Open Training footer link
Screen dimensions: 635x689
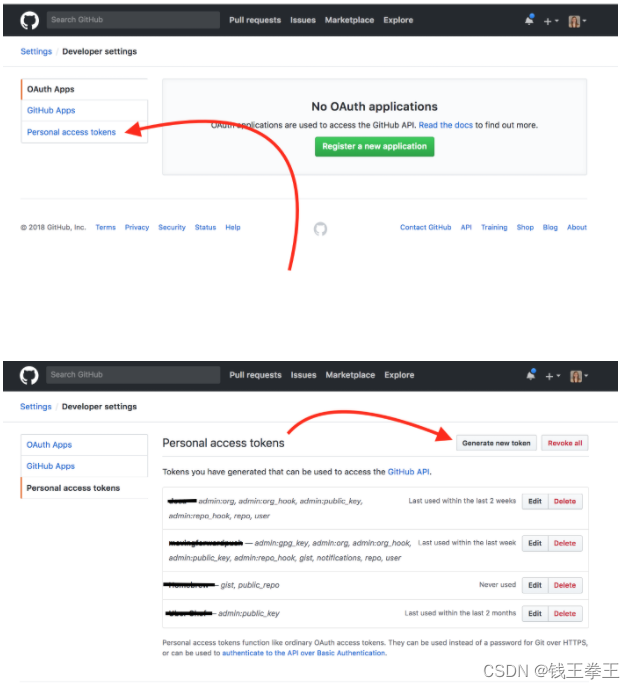(494, 228)
